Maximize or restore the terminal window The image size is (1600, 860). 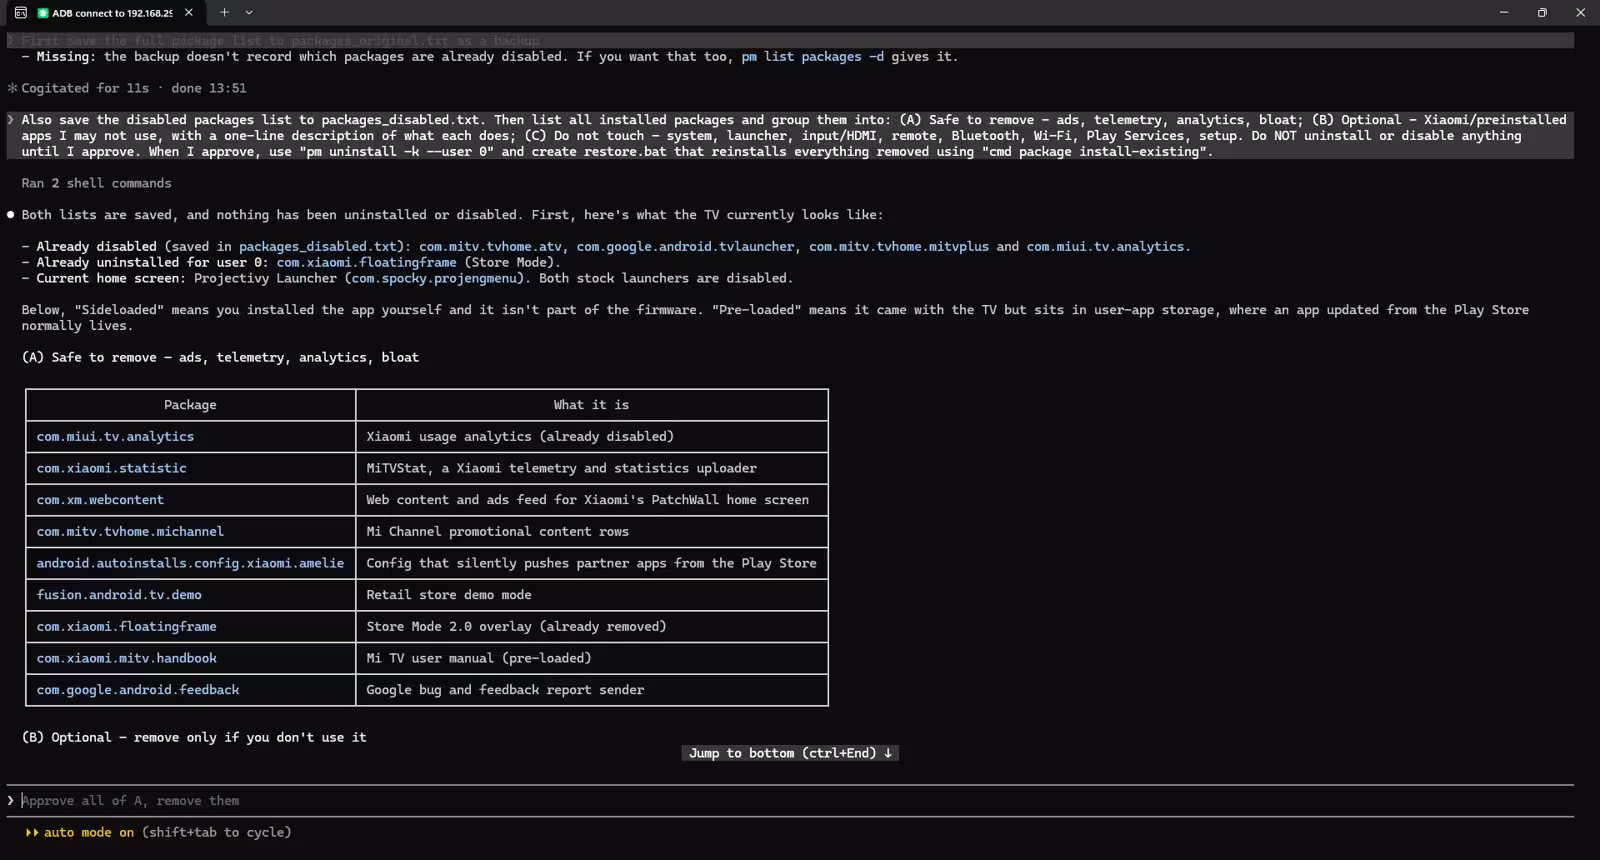(1542, 13)
